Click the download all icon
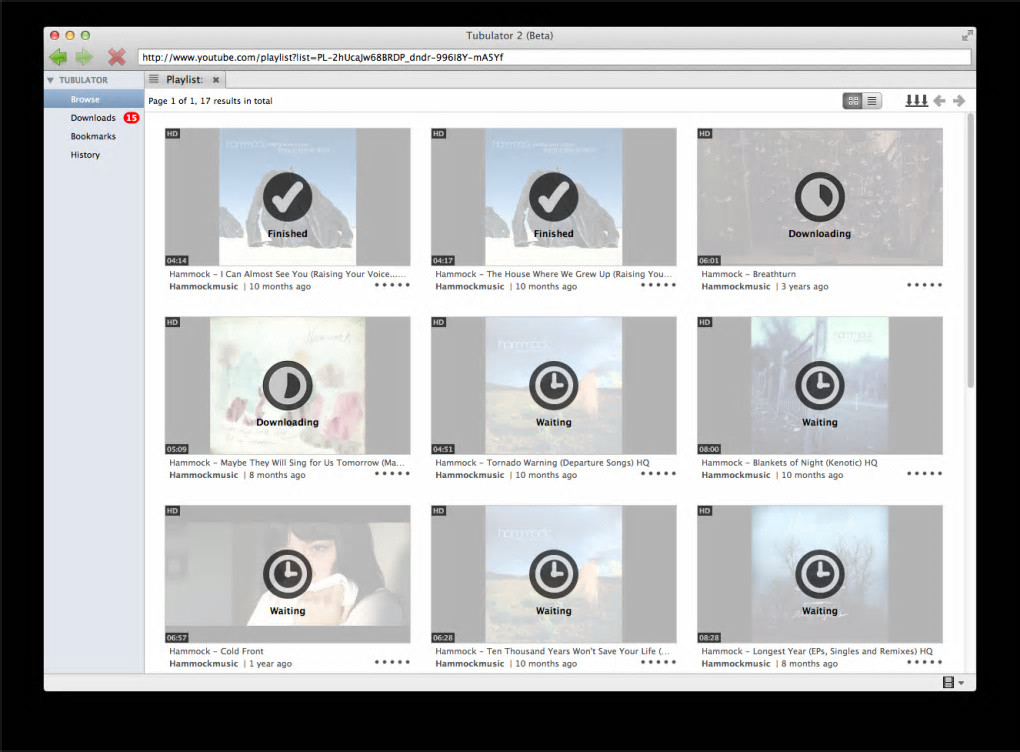This screenshot has width=1020, height=752. (x=917, y=101)
